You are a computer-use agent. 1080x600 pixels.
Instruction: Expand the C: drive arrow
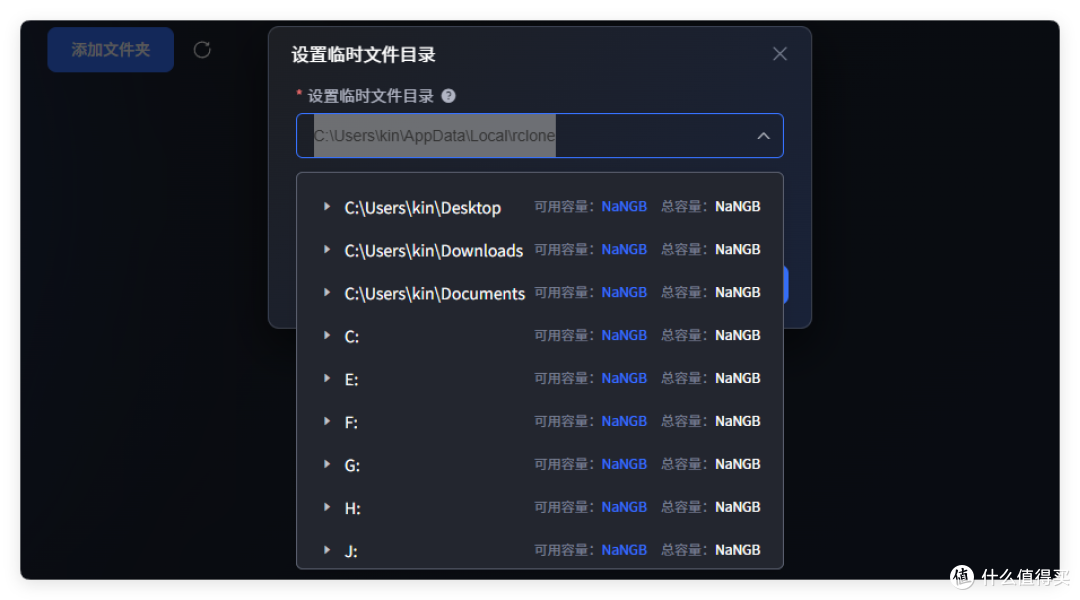(326, 335)
